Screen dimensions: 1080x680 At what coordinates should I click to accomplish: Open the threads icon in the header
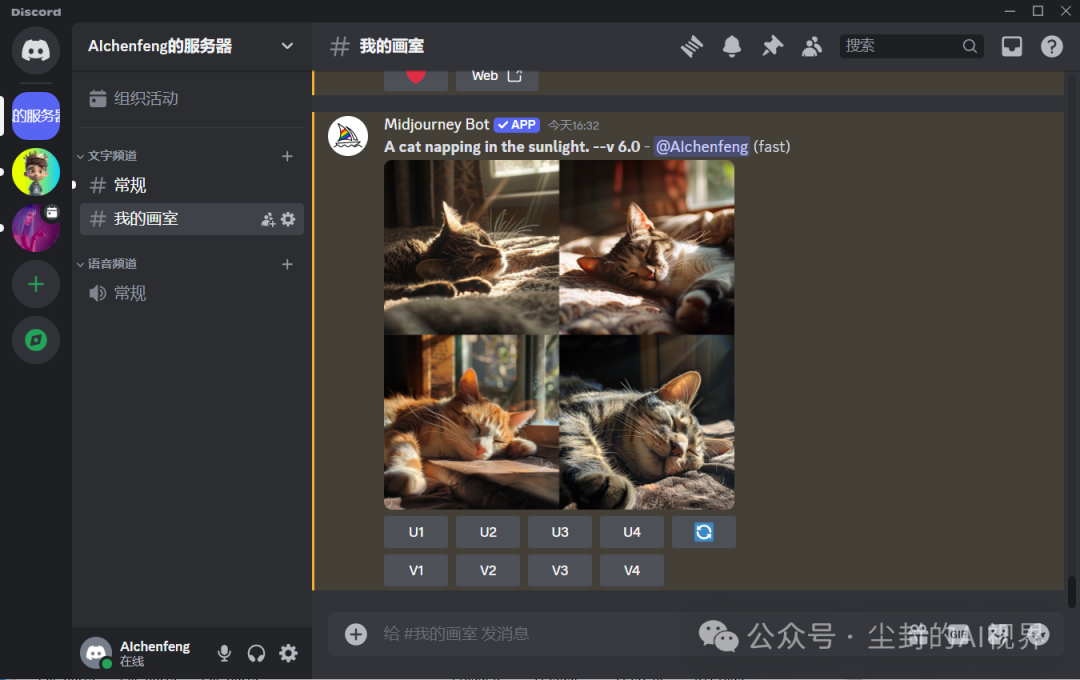[x=692, y=46]
